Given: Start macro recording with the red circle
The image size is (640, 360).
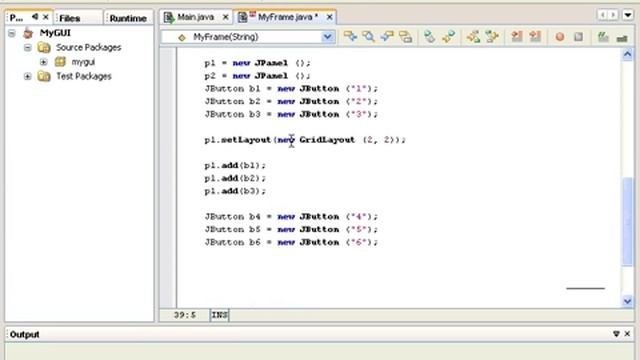Looking at the screenshot, I should point(560,37).
